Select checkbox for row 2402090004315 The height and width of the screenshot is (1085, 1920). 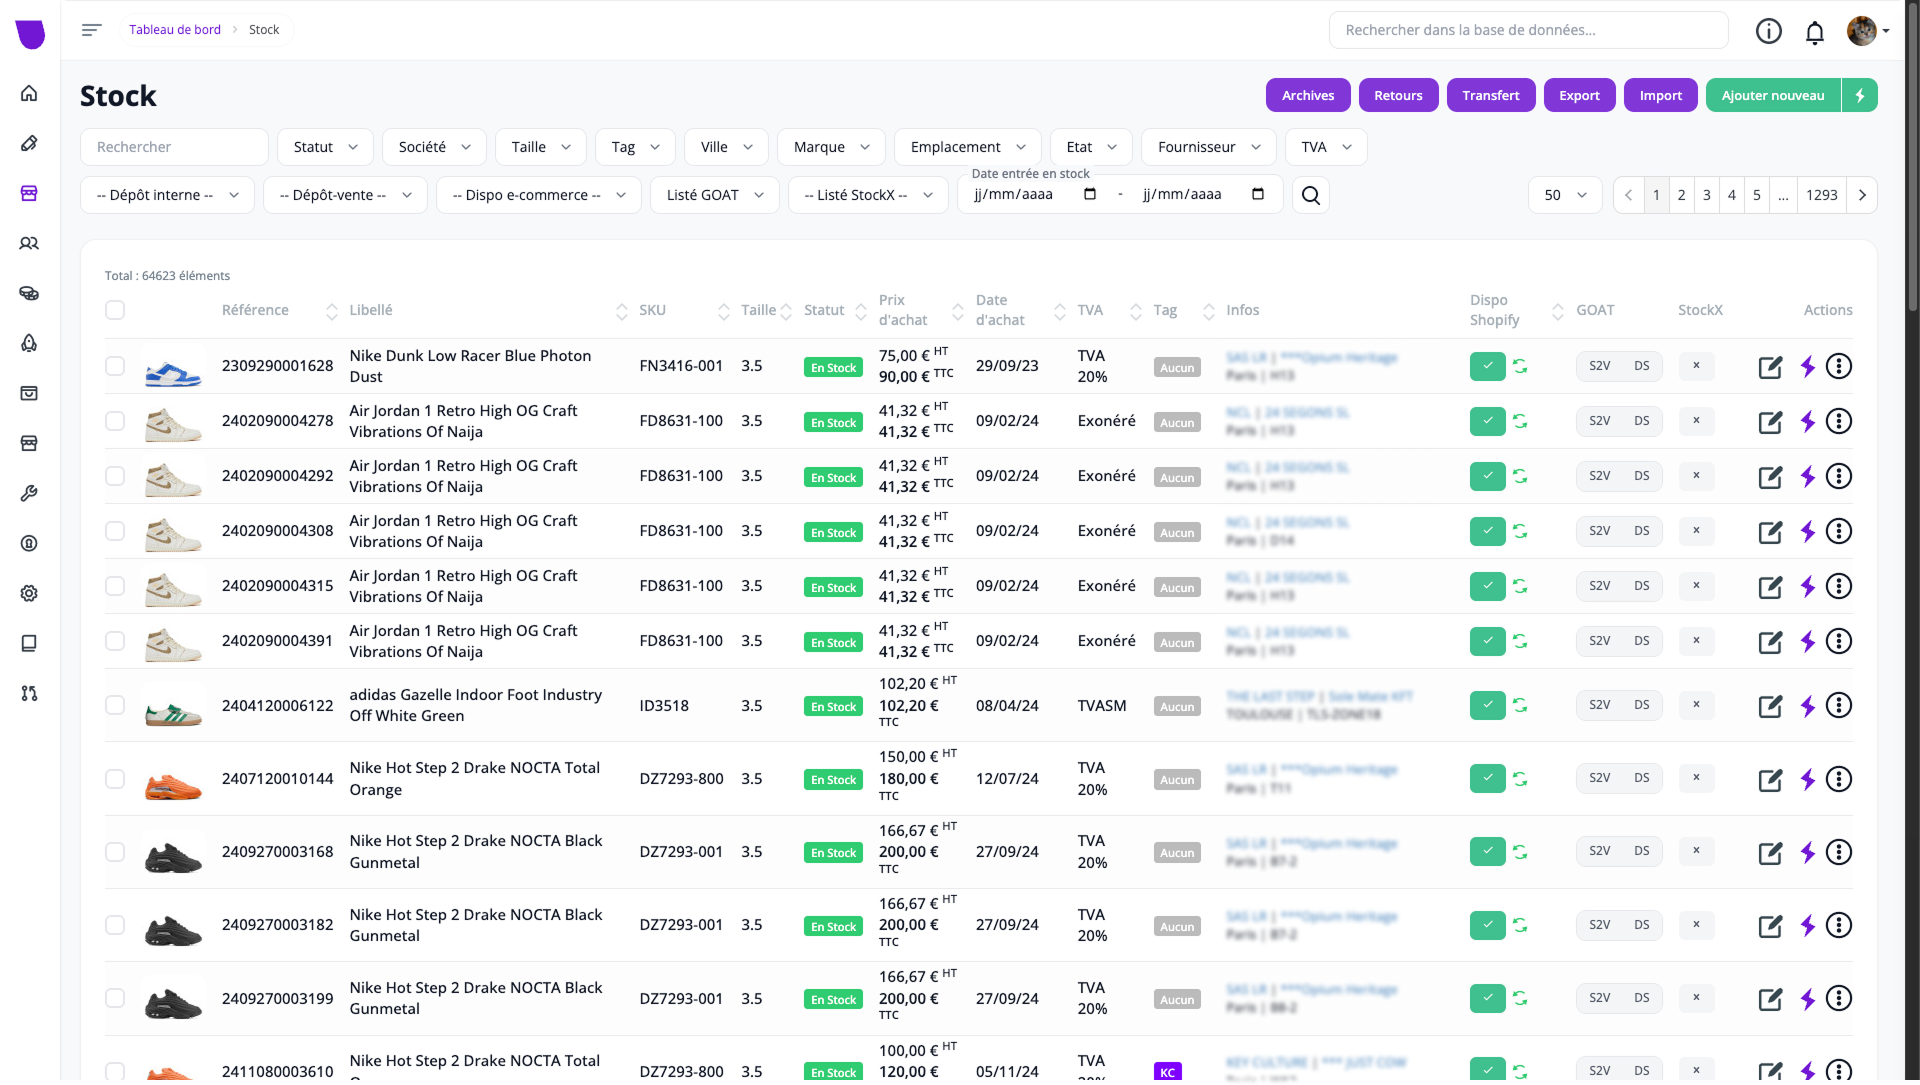click(x=115, y=586)
